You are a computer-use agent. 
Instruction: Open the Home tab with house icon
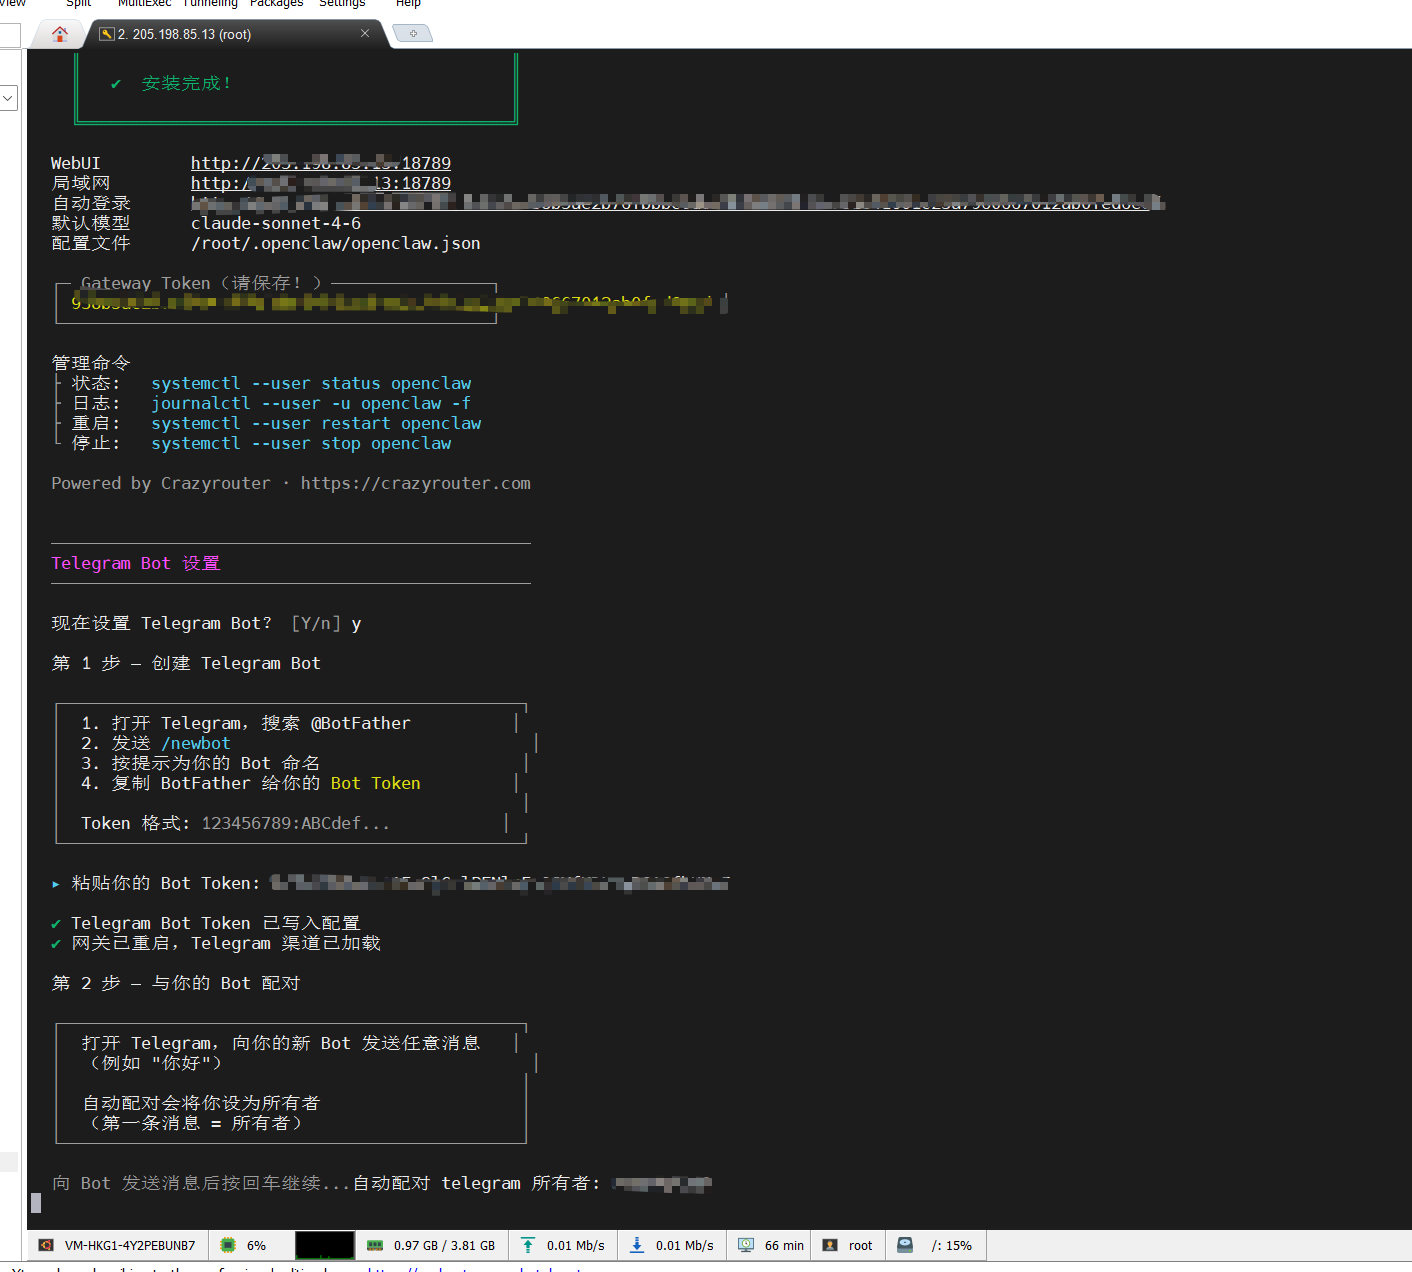click(60, 34)
